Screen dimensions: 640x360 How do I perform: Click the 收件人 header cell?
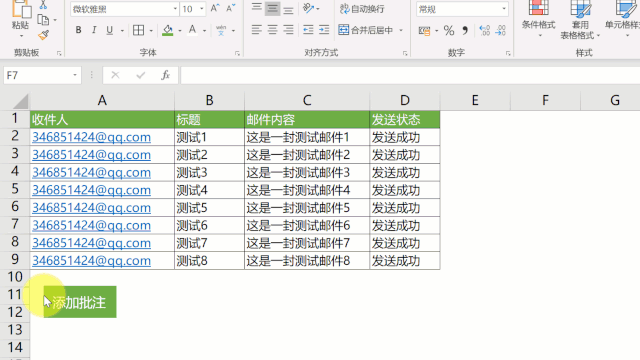102,120
